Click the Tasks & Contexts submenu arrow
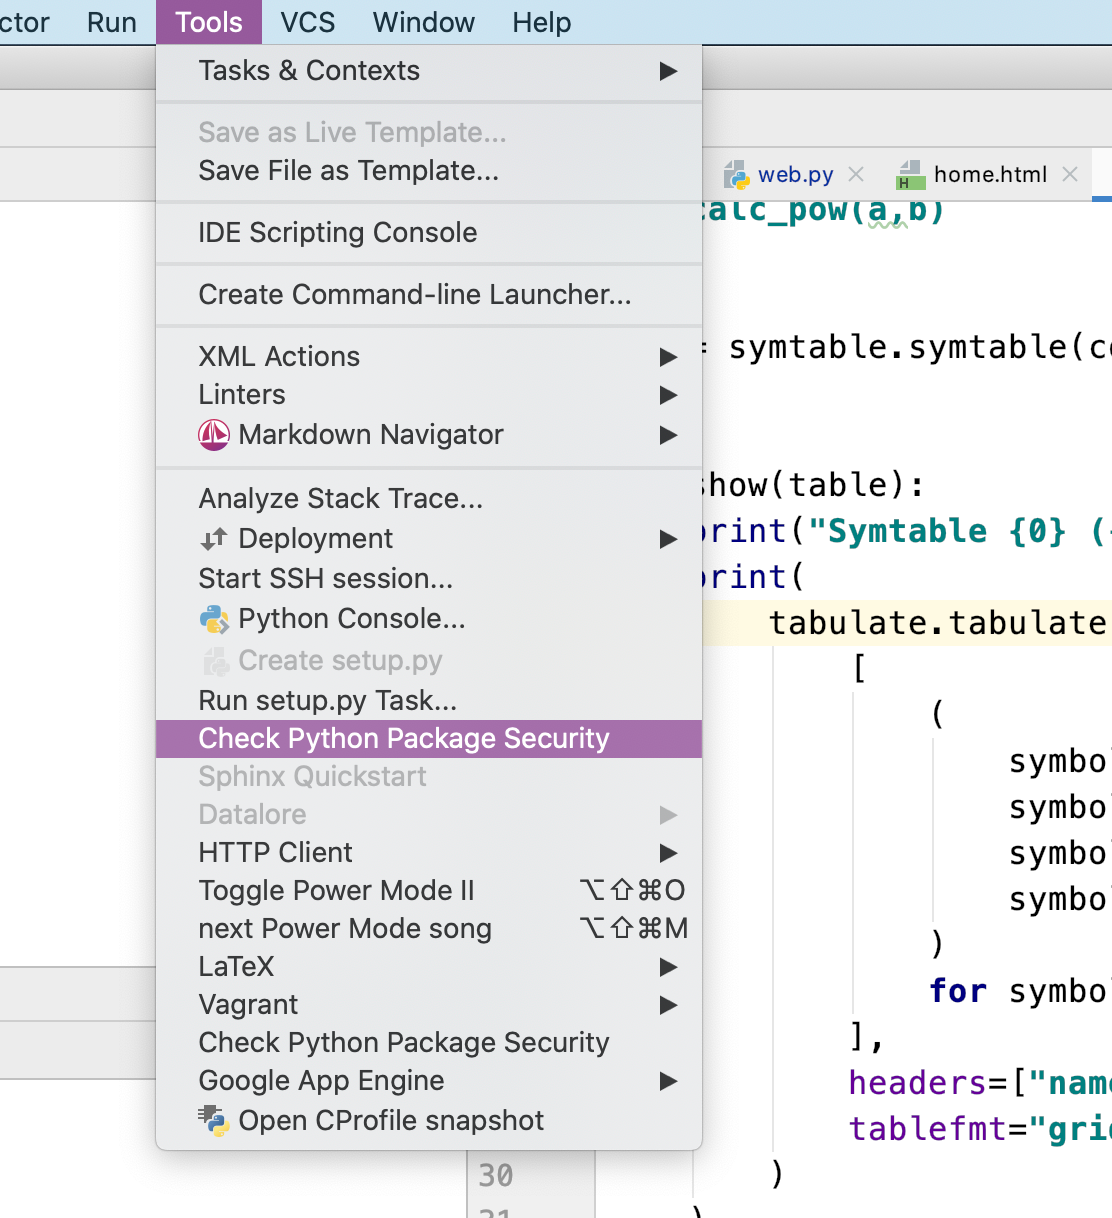The height and width of the screenshot is (1218, 1112). [x=668, y=71]
